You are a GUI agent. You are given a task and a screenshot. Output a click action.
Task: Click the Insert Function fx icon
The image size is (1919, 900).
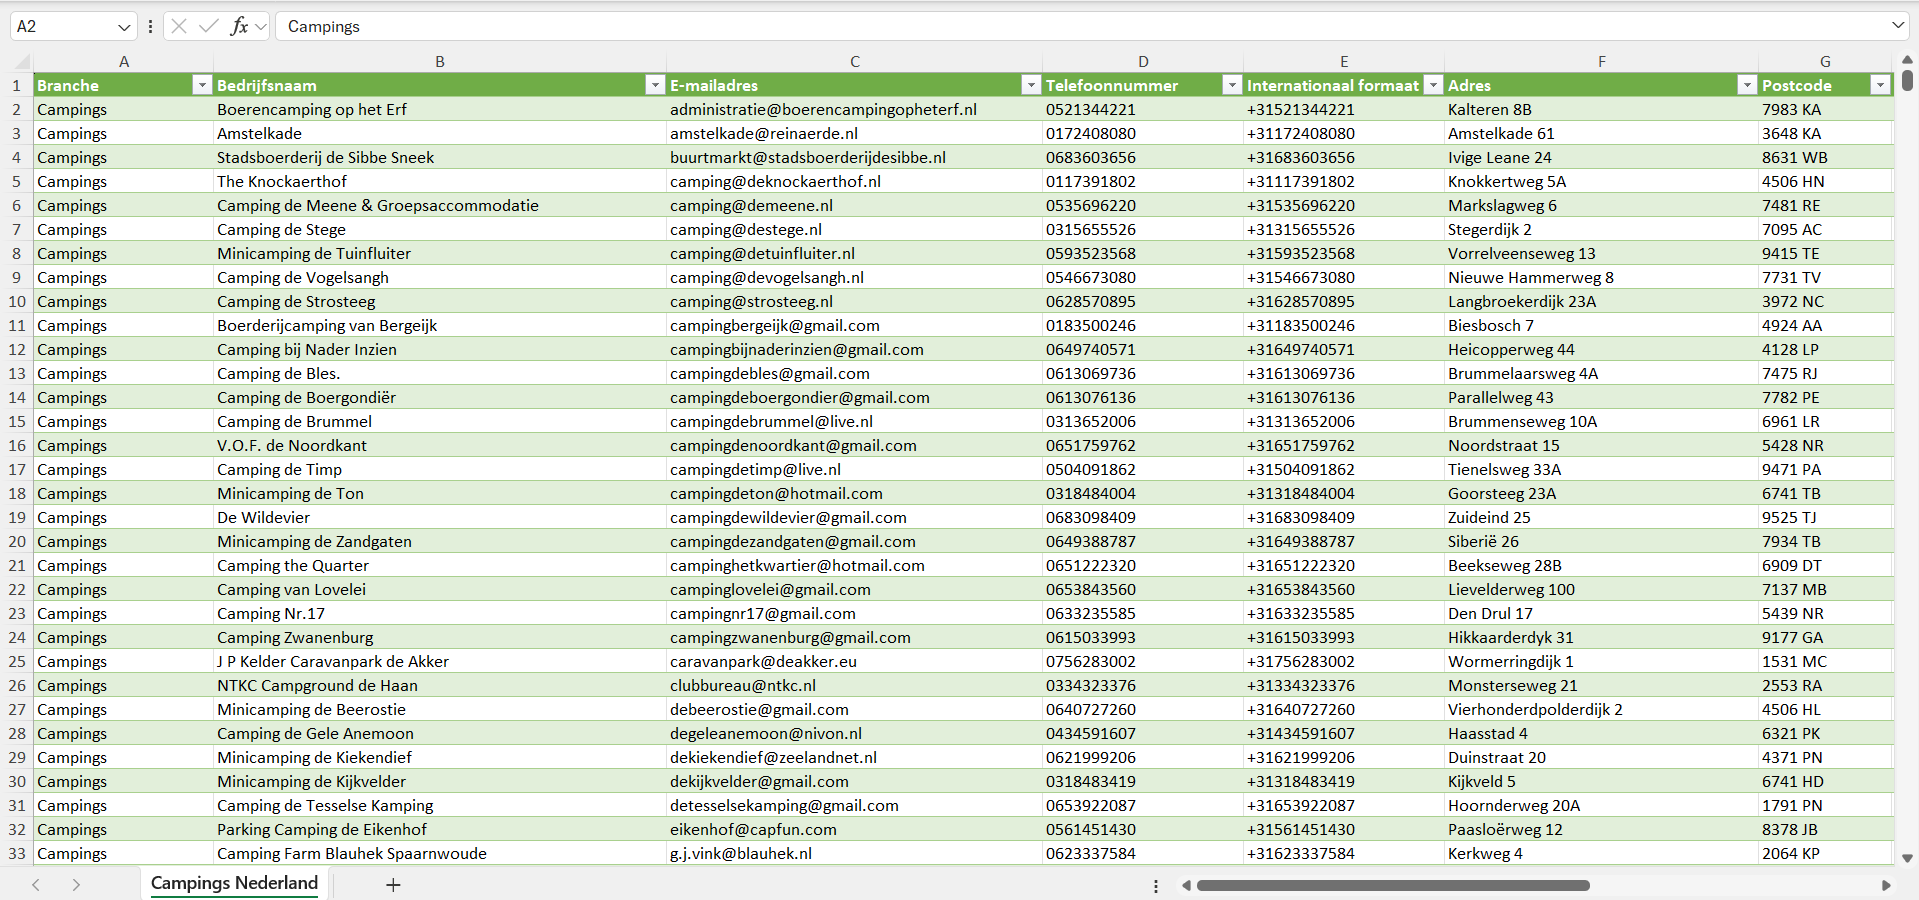click(x=239, y=26)
